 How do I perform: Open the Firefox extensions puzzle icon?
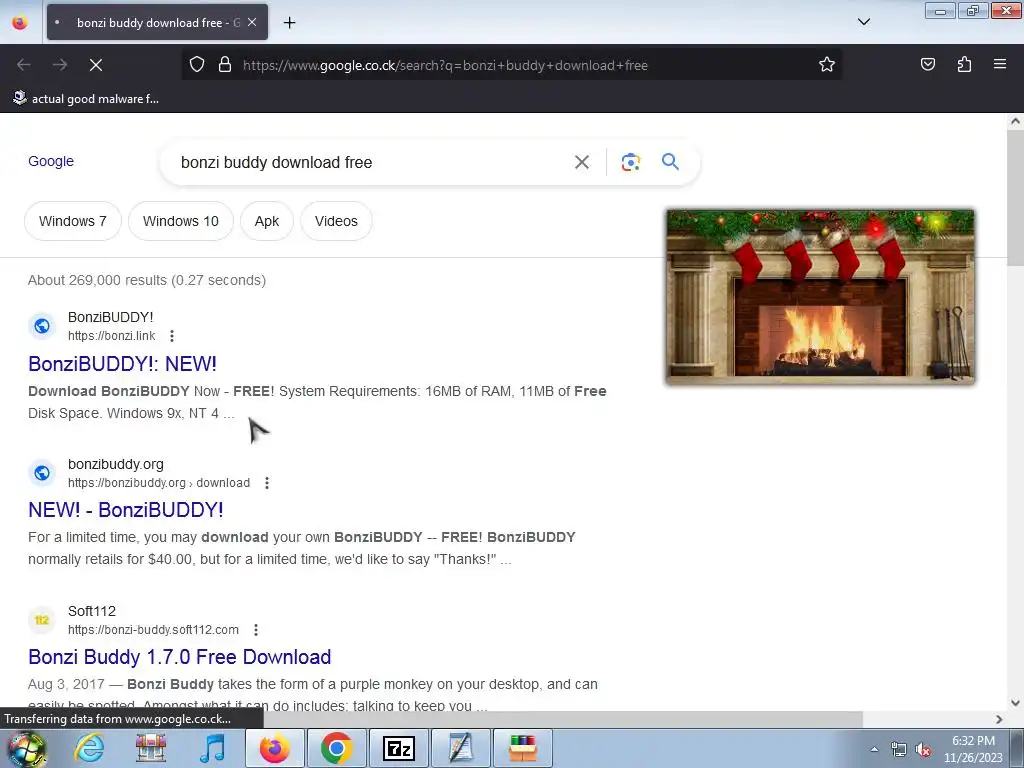pos(964,65)
